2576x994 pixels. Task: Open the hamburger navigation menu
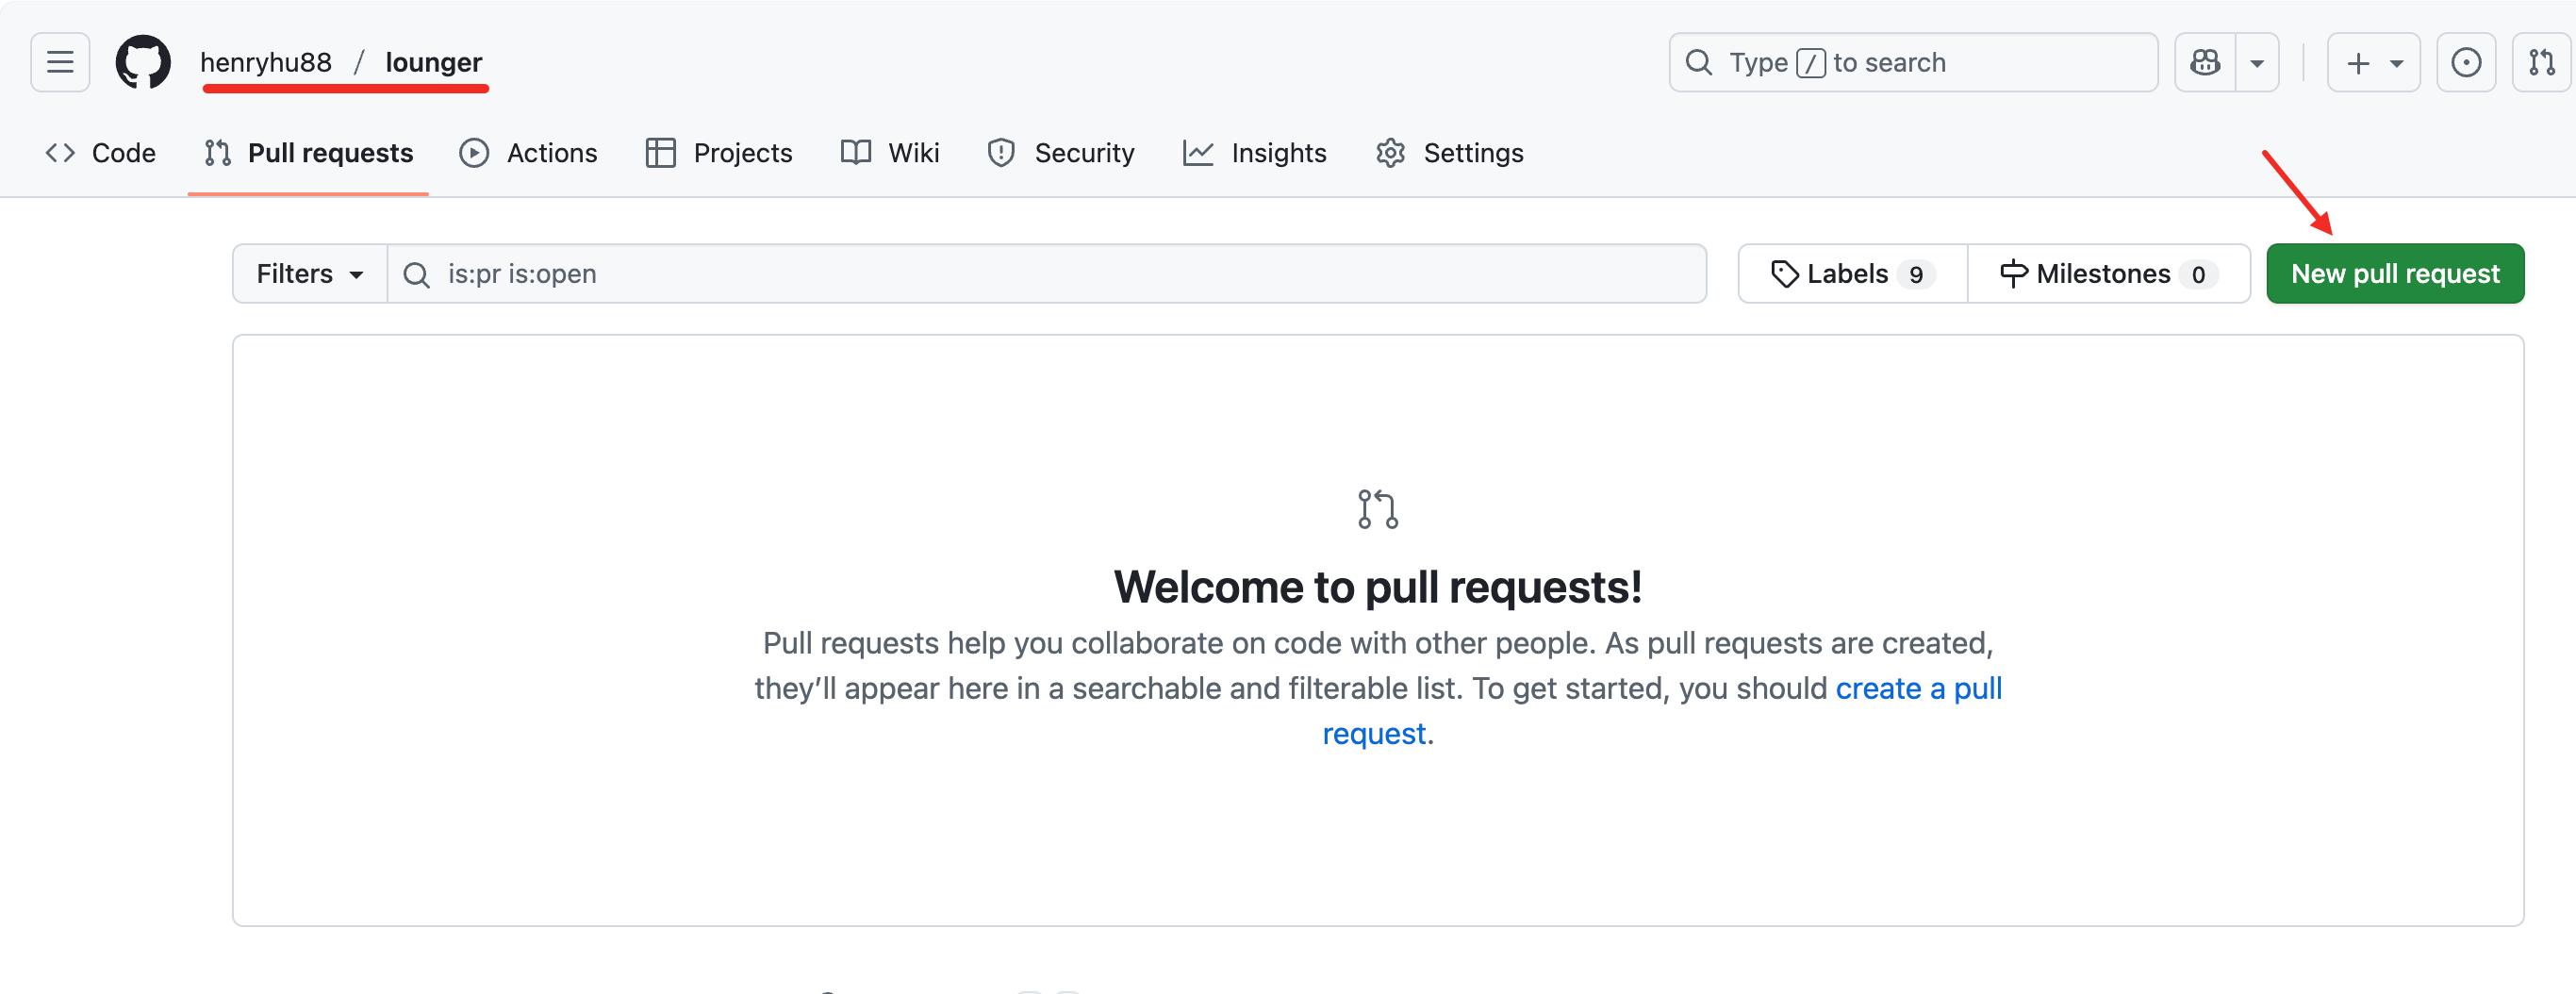pyautogui.click(x=60, y=62)
